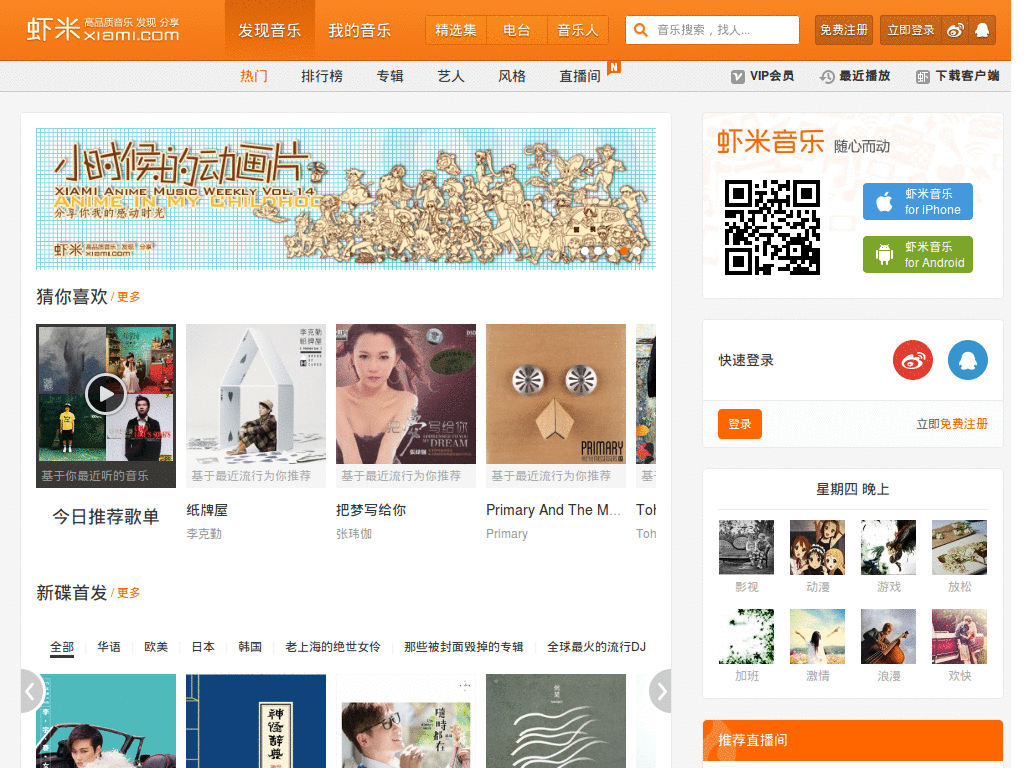Image resolution: width=1024 pixels, height=768 pixels.
Task: Open 全球最火的流行DJ category
Action: [596, 647]
